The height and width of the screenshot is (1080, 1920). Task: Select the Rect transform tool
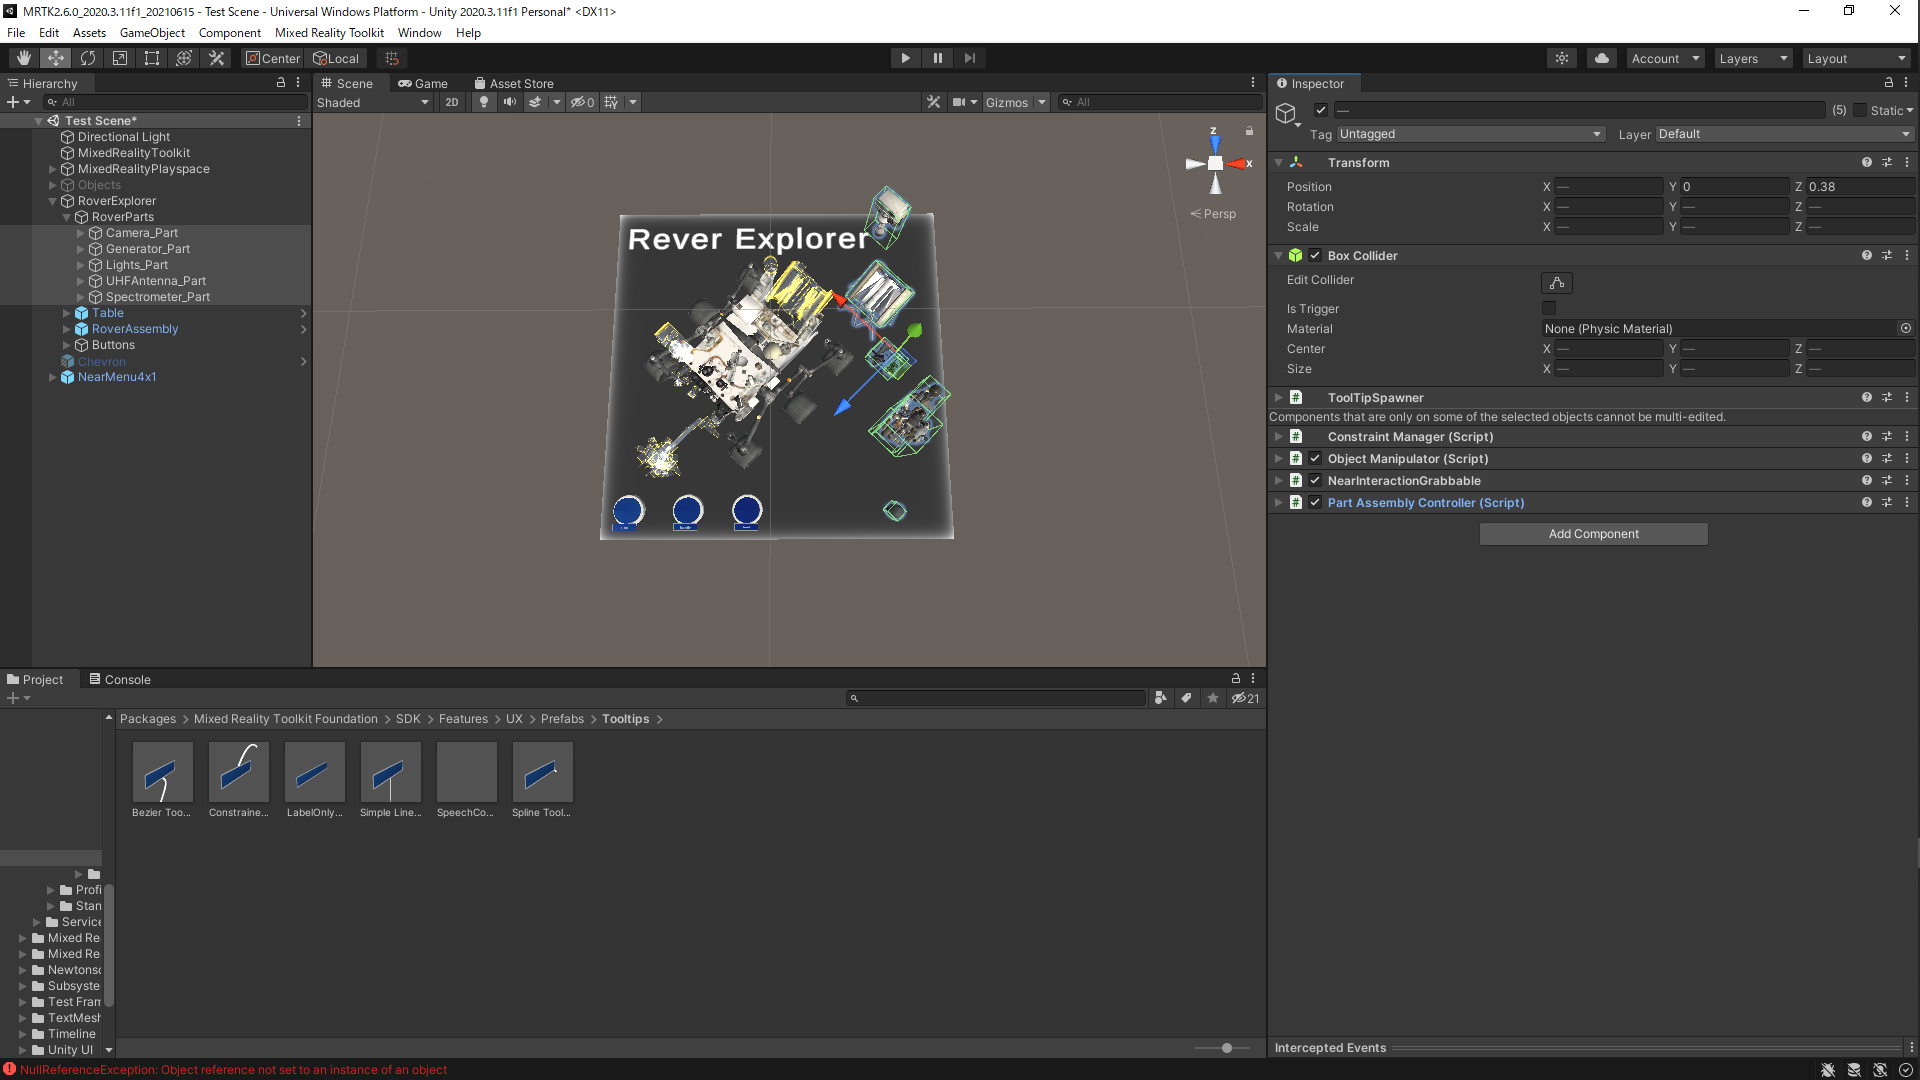tap(152, 58)
